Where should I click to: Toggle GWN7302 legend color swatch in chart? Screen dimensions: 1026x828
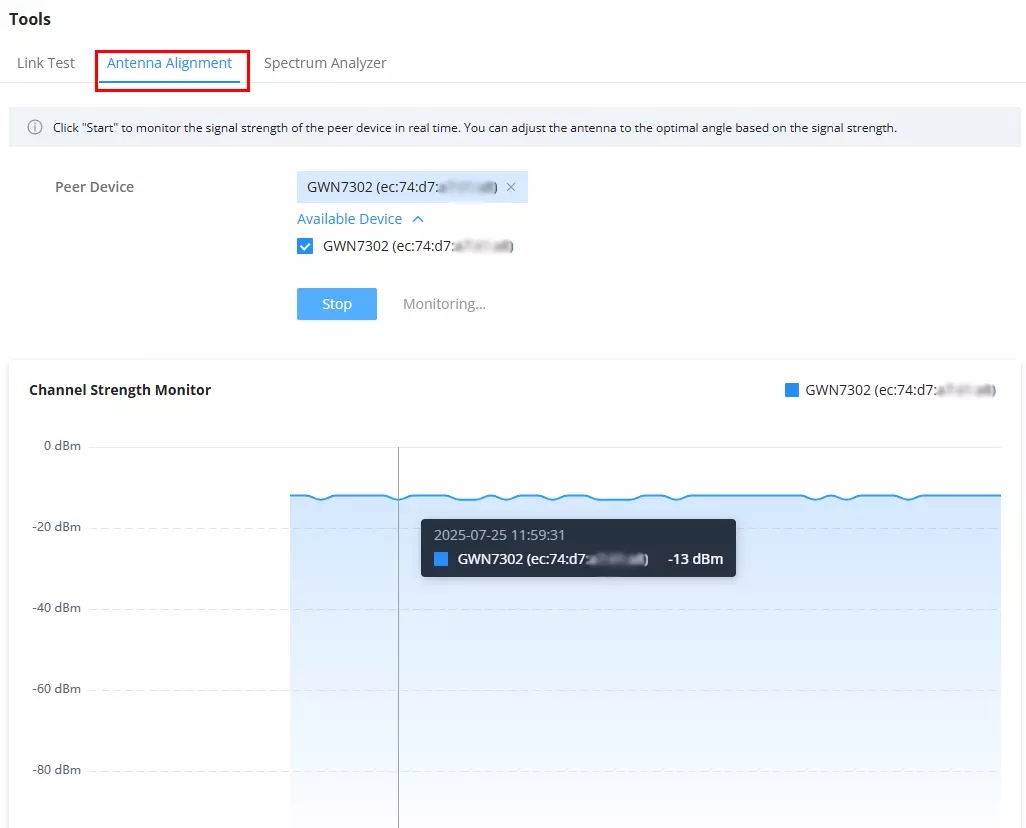coord(792,390)
